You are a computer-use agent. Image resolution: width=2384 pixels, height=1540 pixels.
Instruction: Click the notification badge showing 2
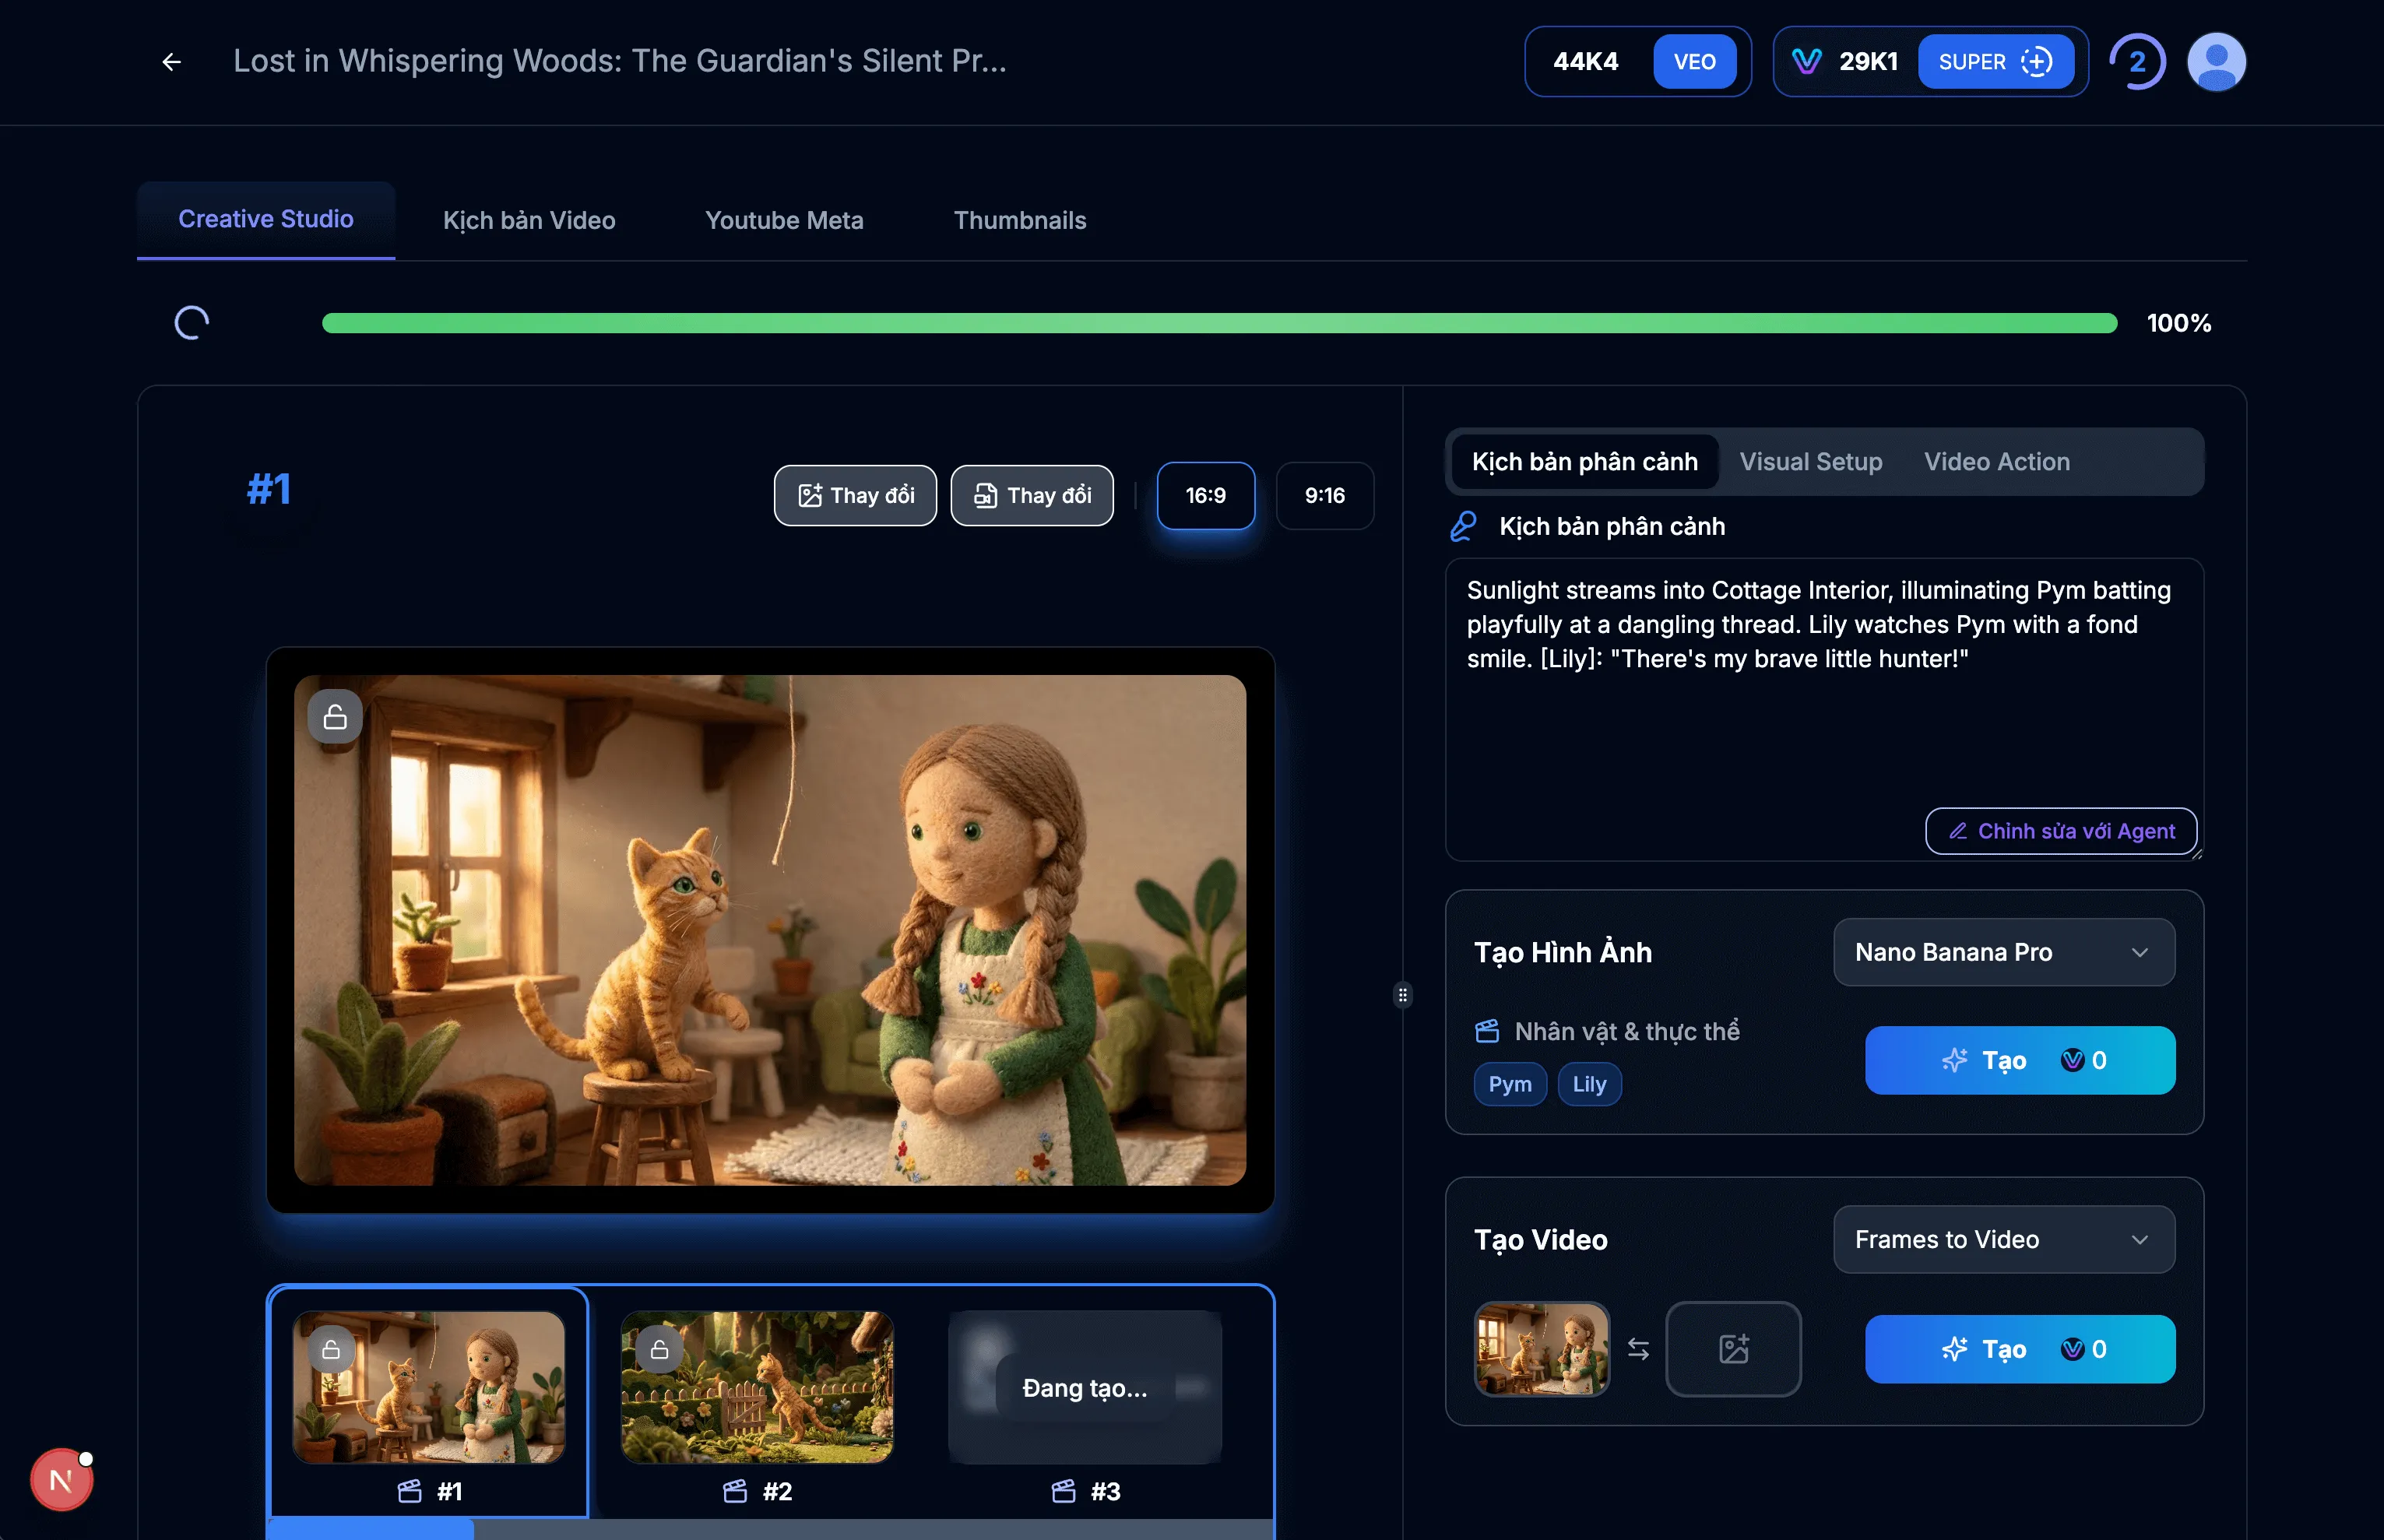(x=2137, y=61)
